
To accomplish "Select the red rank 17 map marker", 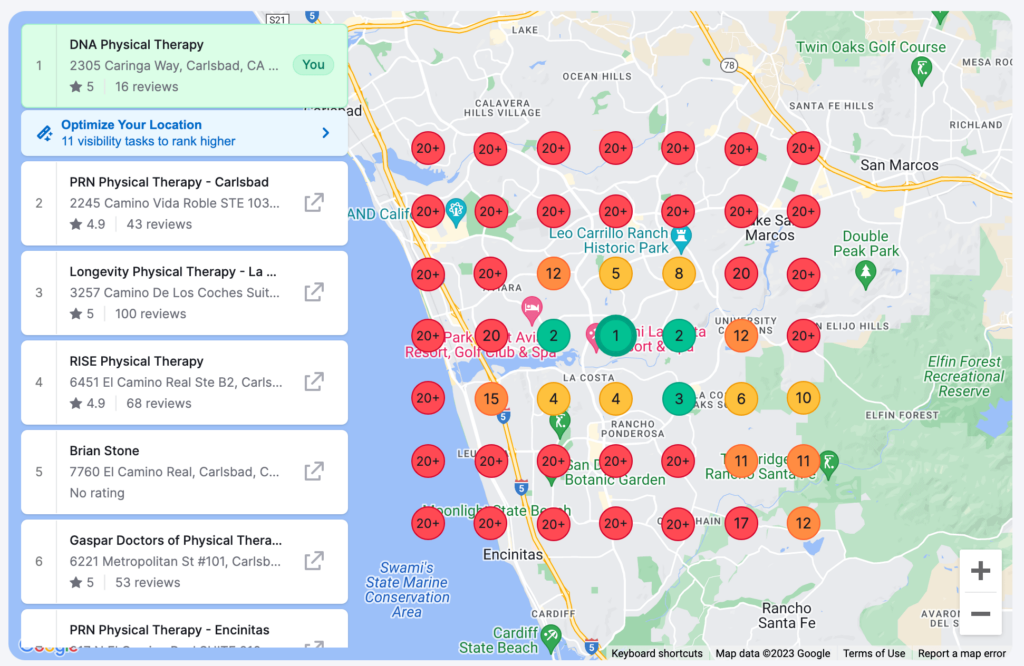I will [741, 523].
